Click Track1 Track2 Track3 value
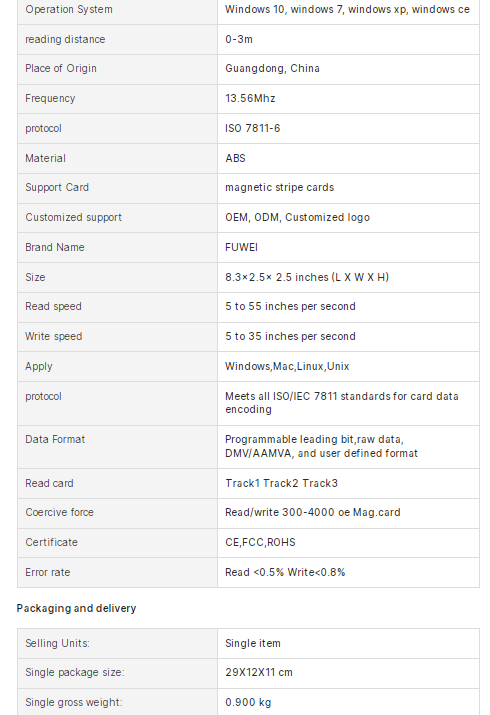 281,483
